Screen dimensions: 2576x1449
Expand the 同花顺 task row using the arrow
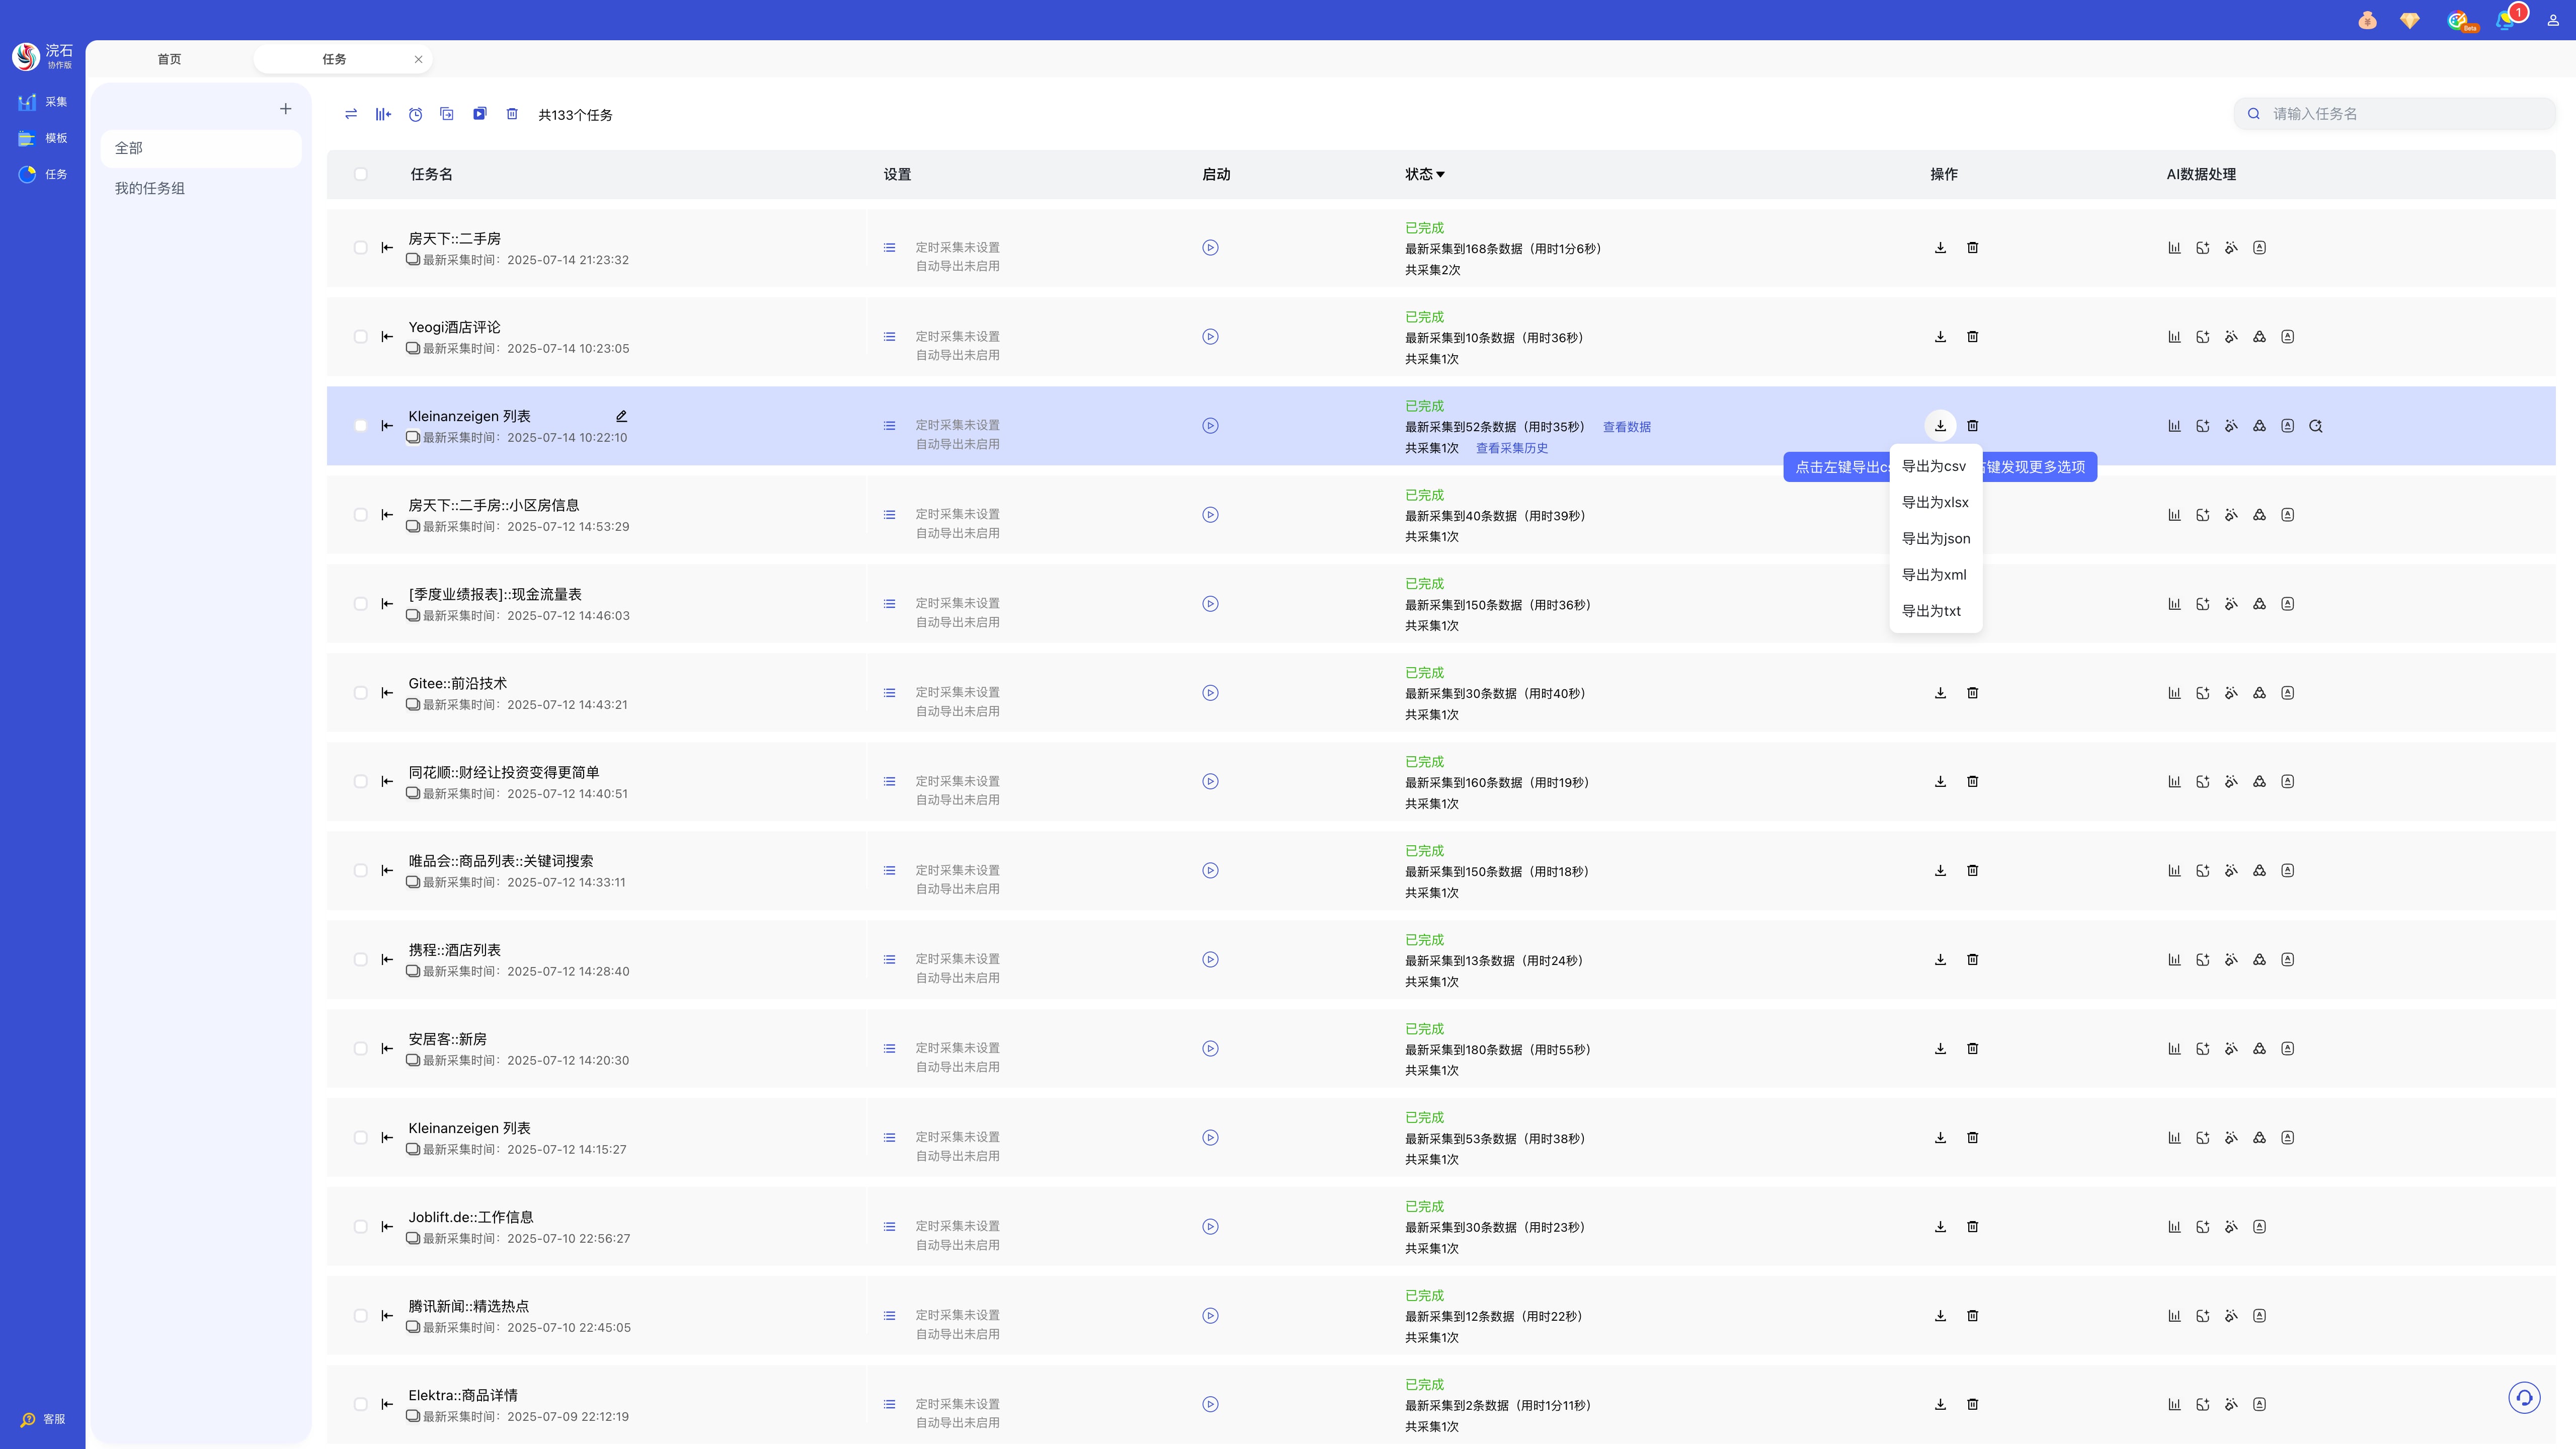click(x=387, y=782)
